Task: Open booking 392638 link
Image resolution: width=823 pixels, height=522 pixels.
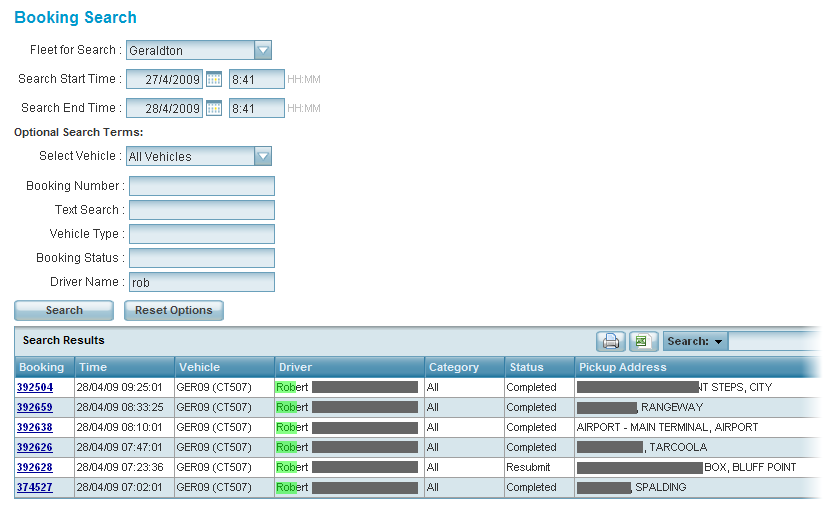Action: pos(35,427)
